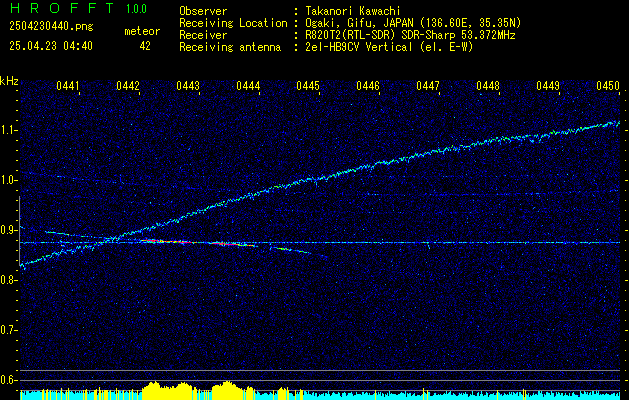
Task: Click the 0.7 kHz axis label
Action: (x=8, y=330)
